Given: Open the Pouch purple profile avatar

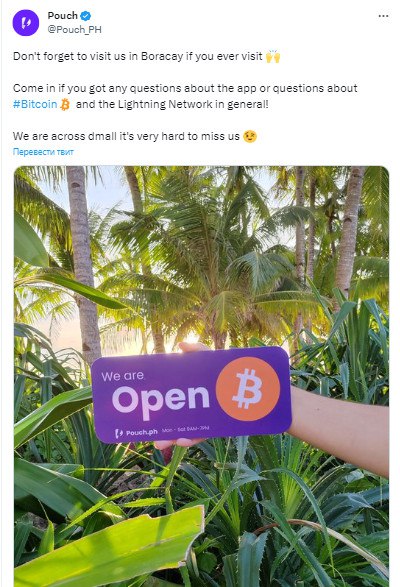Looking at the screenshot, I should [26, 23].
